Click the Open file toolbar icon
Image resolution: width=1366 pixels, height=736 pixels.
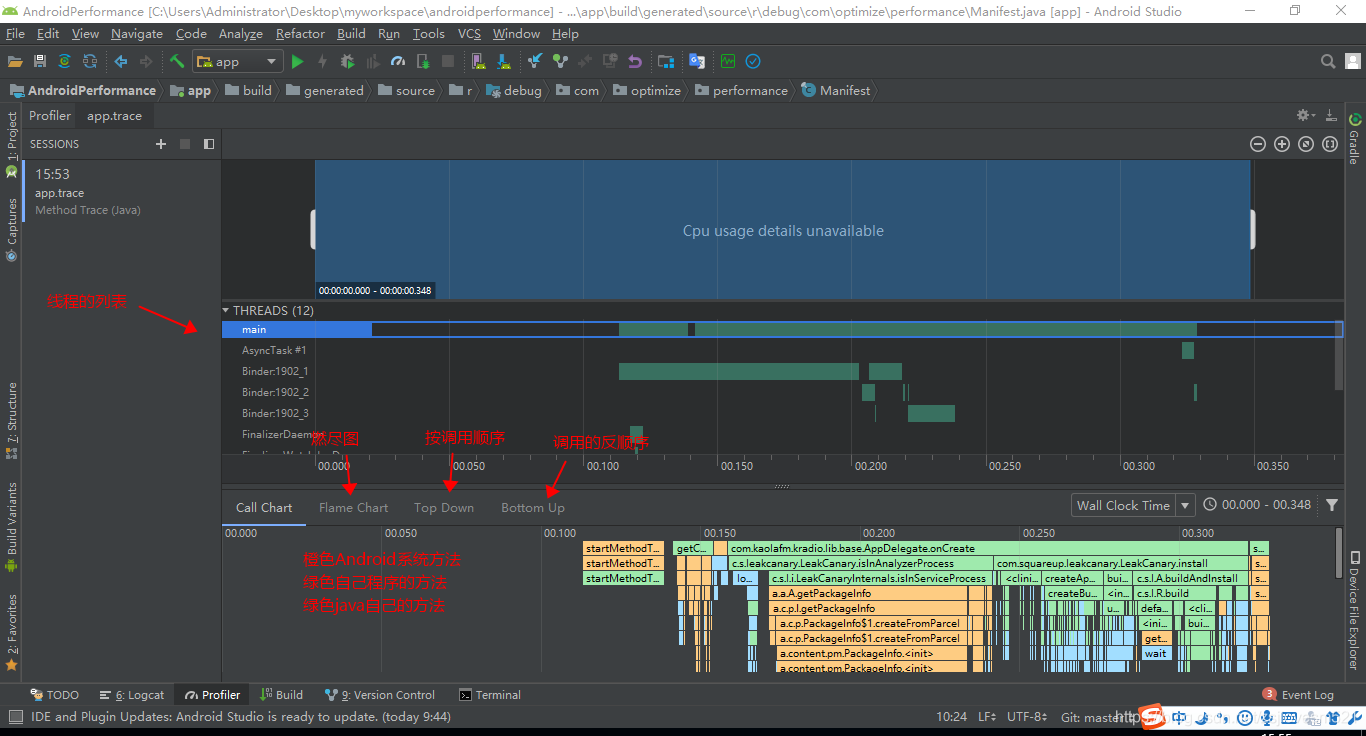click(15, 61)
